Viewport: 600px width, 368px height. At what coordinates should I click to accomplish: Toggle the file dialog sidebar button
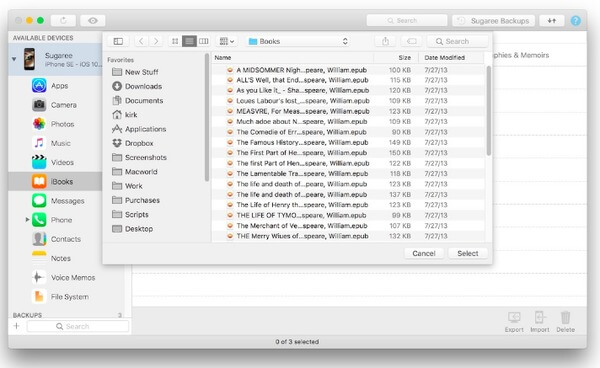coord(118,41)
